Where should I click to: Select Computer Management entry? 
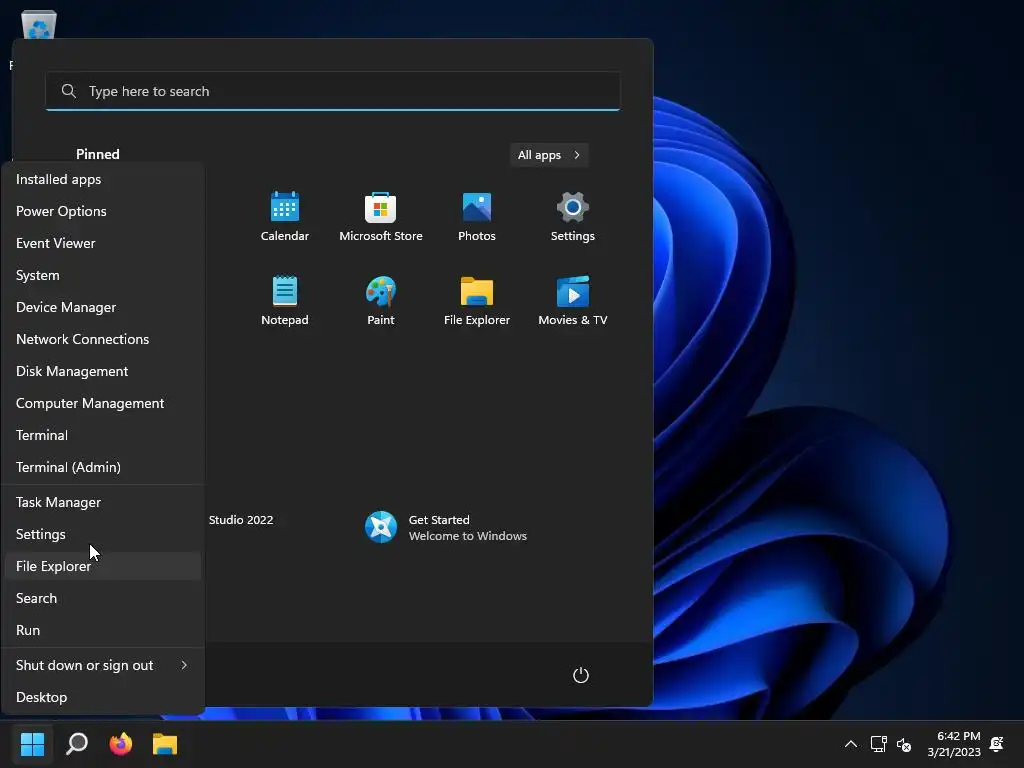103,403
